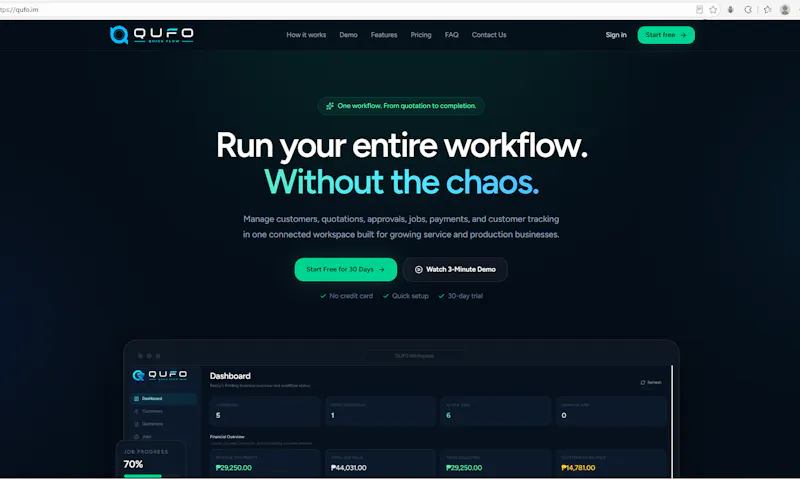The width and height of the screenshot is (800, 479).
Task: Open the How it works nav link
Action: 306,35
